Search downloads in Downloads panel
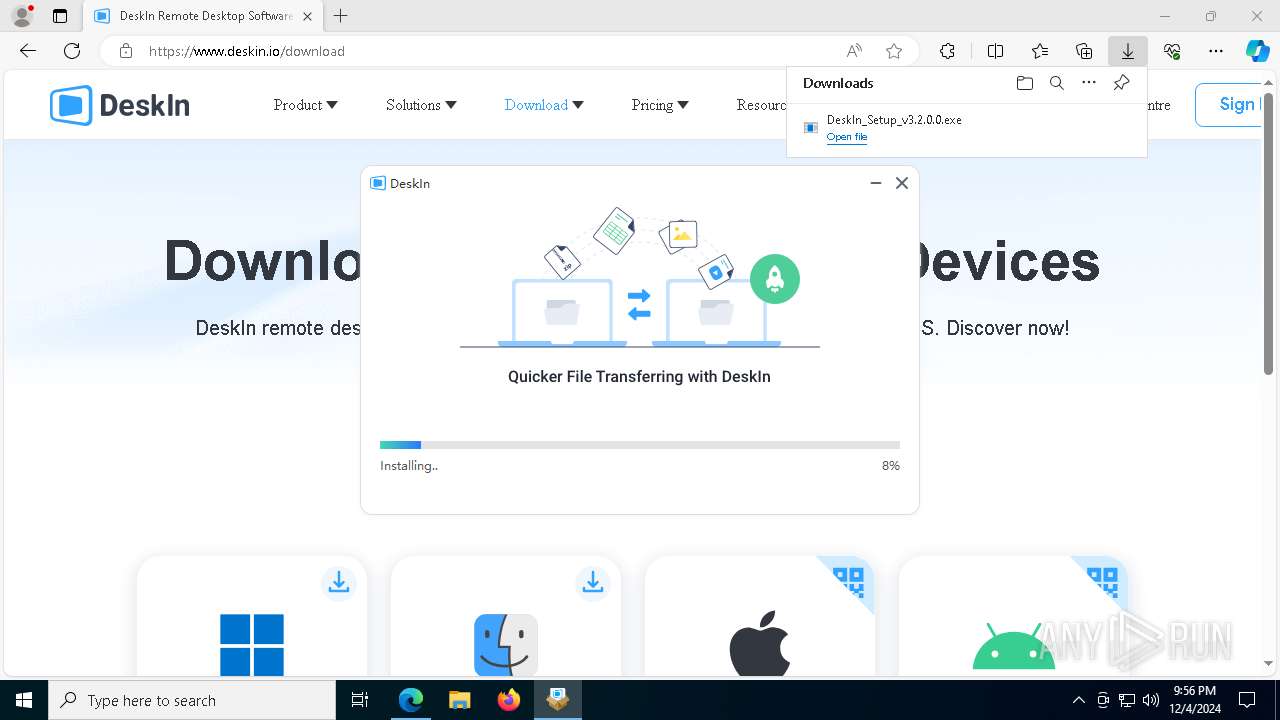1280x720 pixels. click(x=1056, y=83)
